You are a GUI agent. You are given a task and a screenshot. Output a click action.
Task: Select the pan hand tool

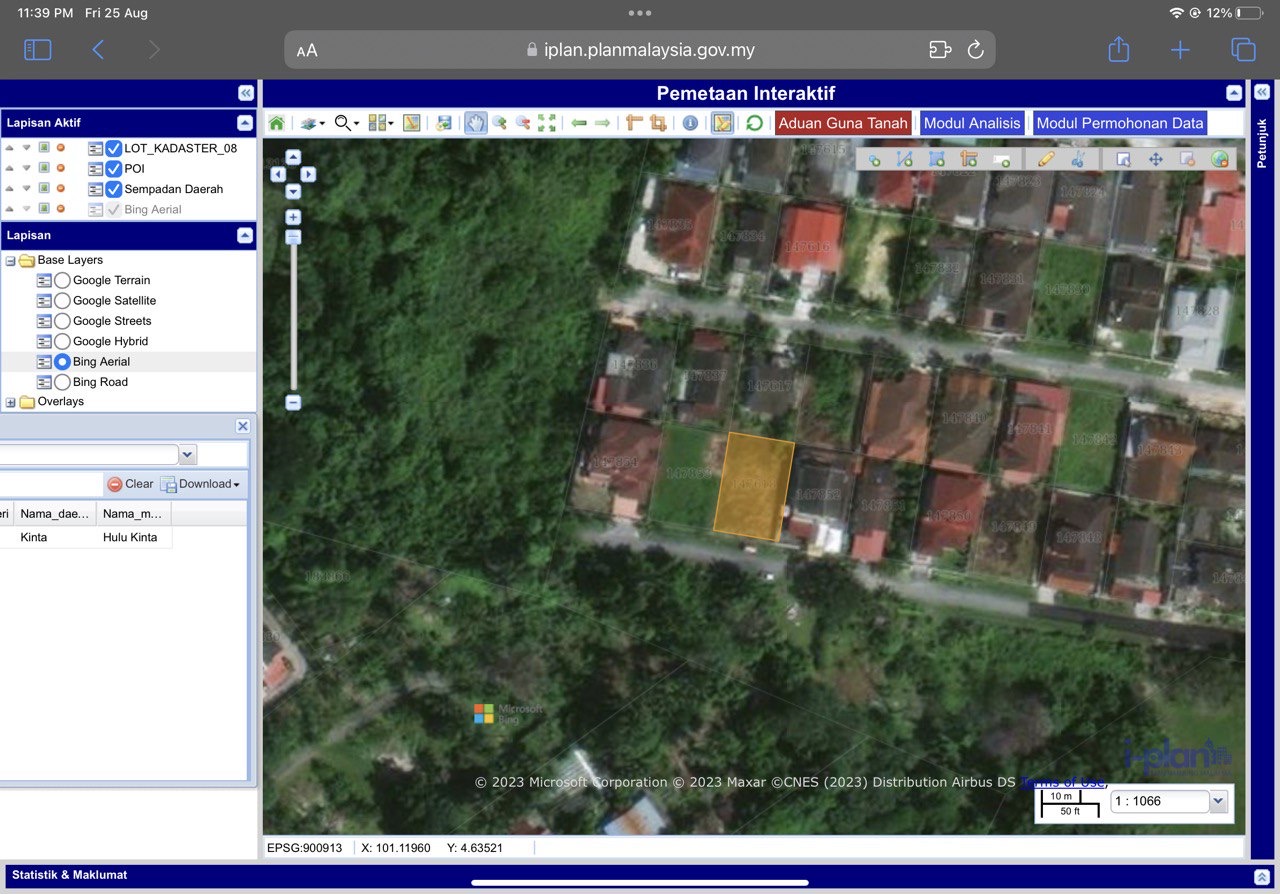(x=475, y=123)
